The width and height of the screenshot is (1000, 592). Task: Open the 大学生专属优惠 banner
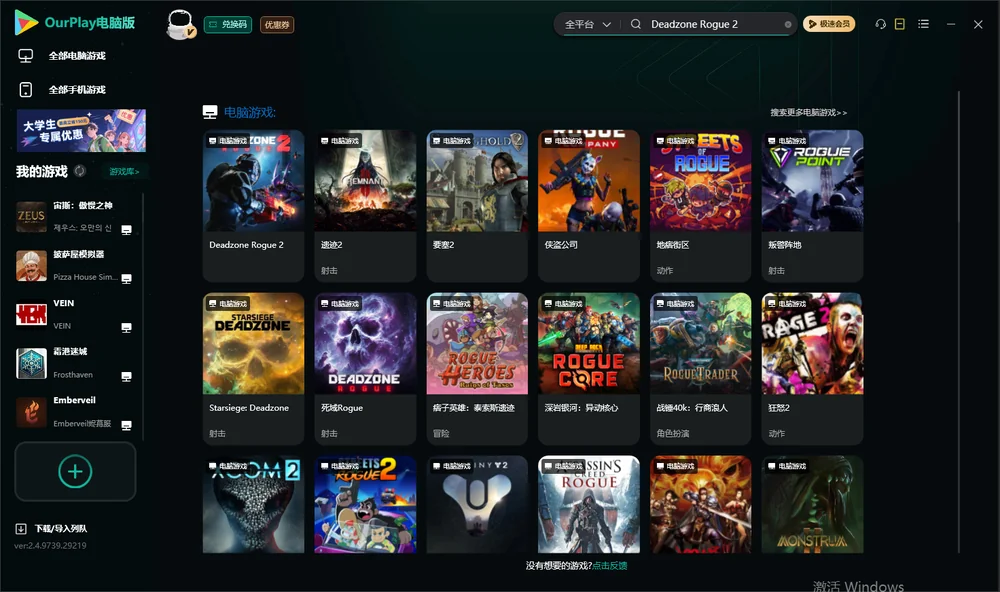[81, 131]
